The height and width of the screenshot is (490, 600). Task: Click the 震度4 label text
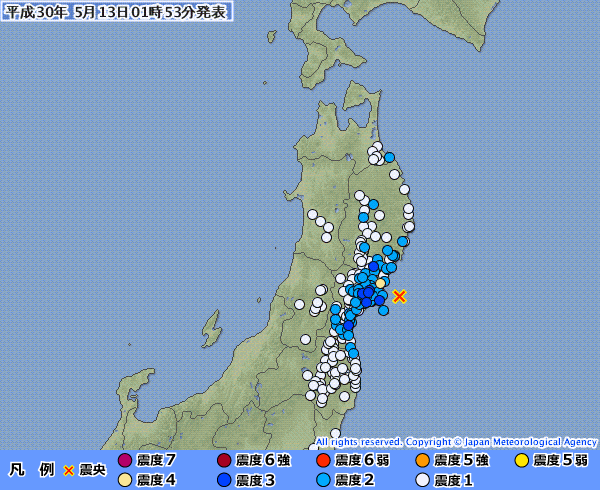tap(156, 480)
